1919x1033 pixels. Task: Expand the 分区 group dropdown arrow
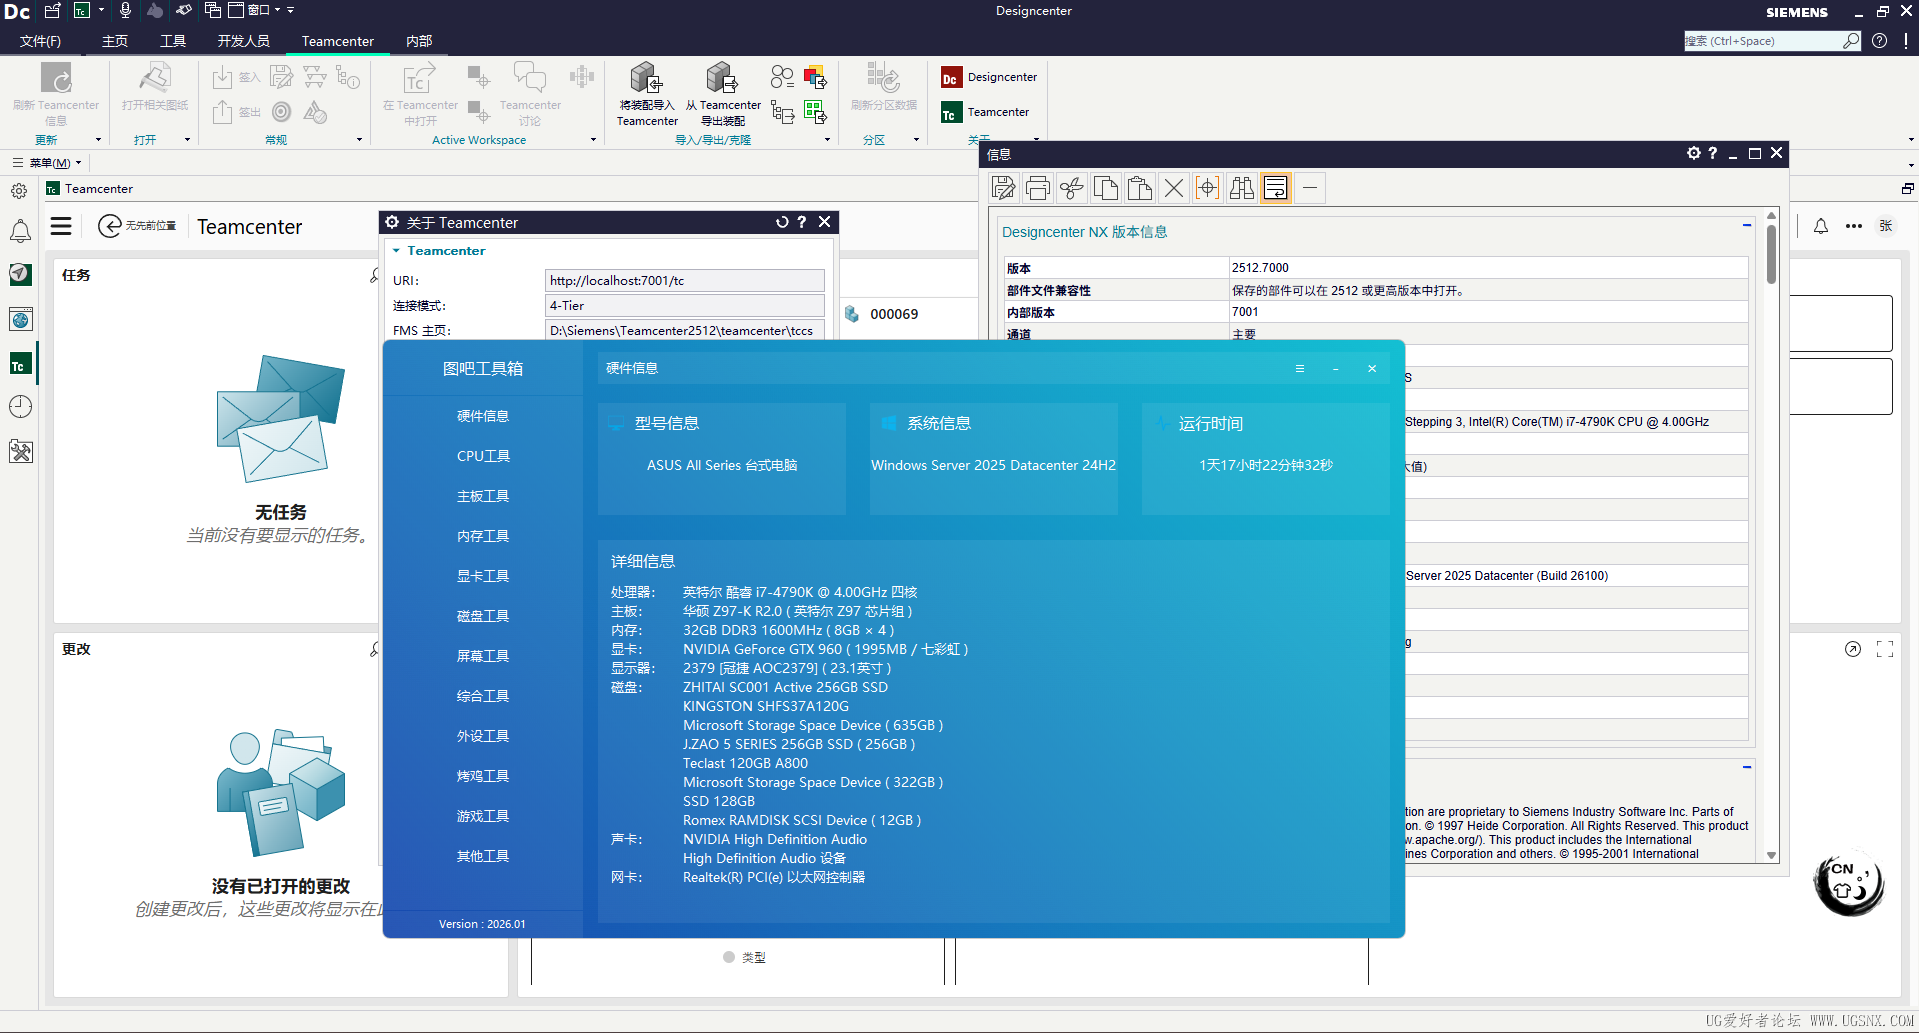pyautogui.click(x=916, y=140)
